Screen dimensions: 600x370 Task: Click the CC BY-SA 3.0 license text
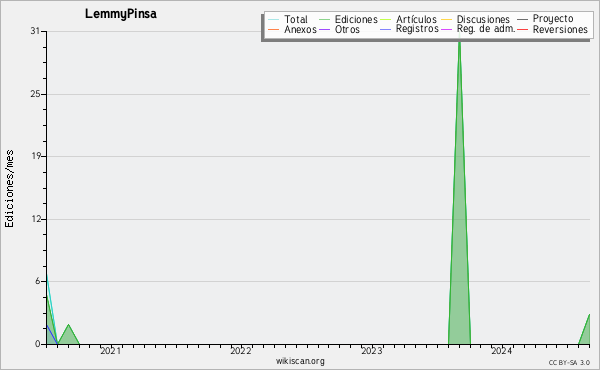point(569,363)
